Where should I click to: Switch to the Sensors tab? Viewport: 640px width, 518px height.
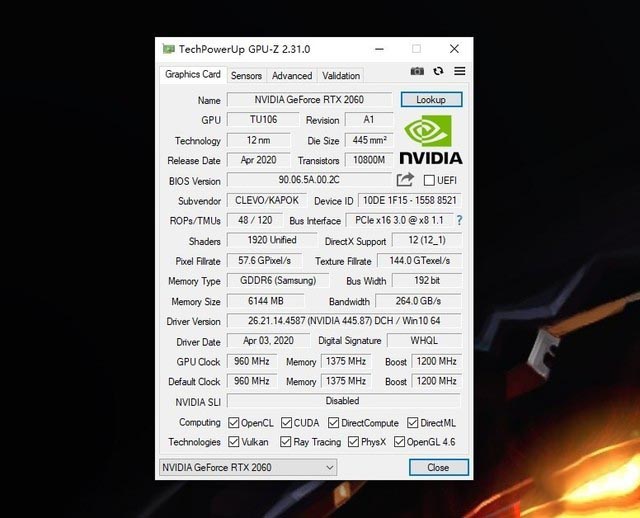[246, 76]
